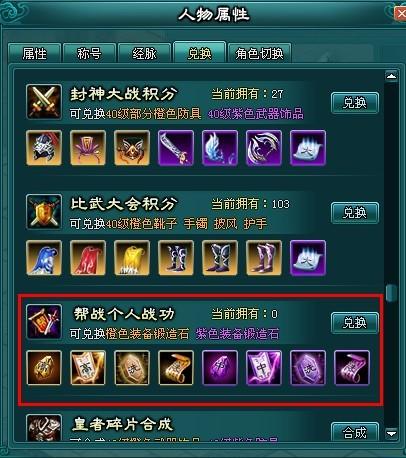Switch to the 称号 tab
Viewport: 406px width, 458px height.
click(89, 53)
